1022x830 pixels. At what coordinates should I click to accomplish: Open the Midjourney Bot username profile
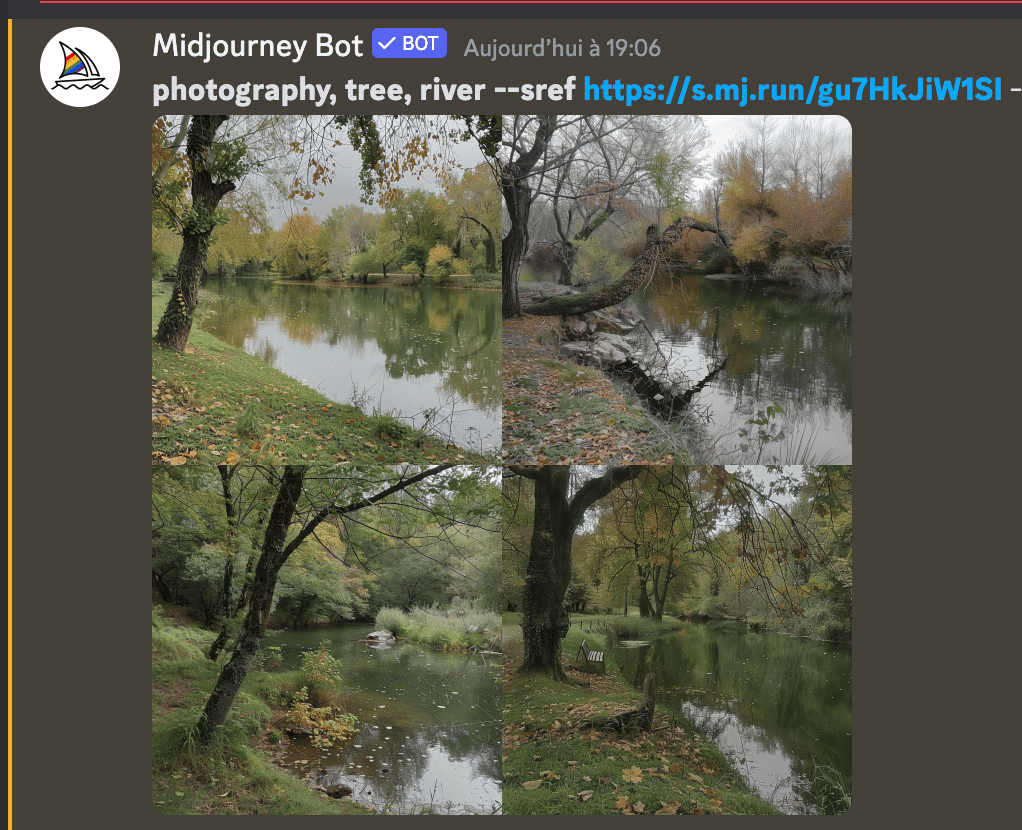coord(257,46)
